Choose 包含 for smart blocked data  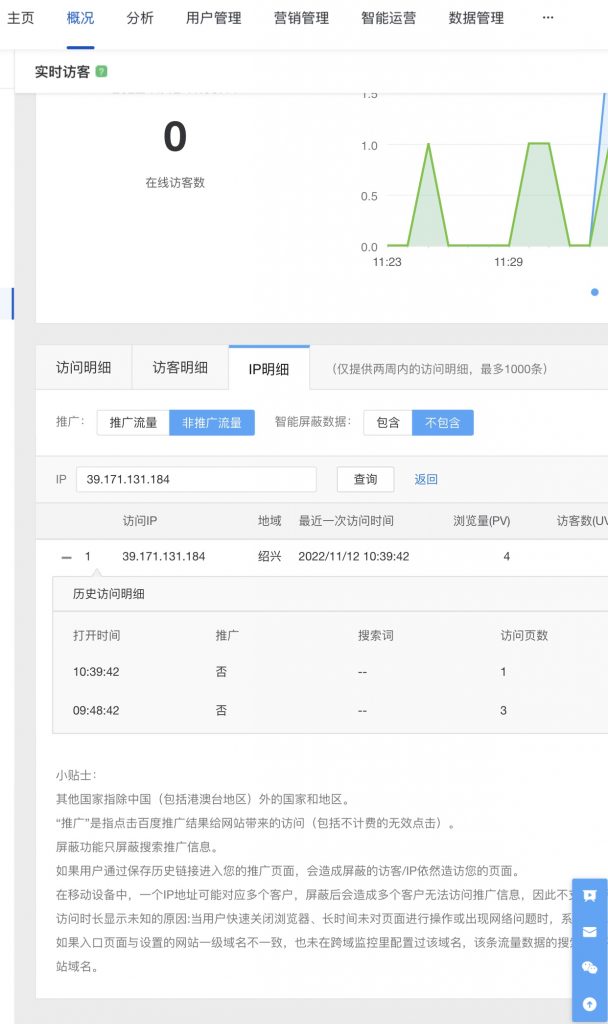coord(388,423)
